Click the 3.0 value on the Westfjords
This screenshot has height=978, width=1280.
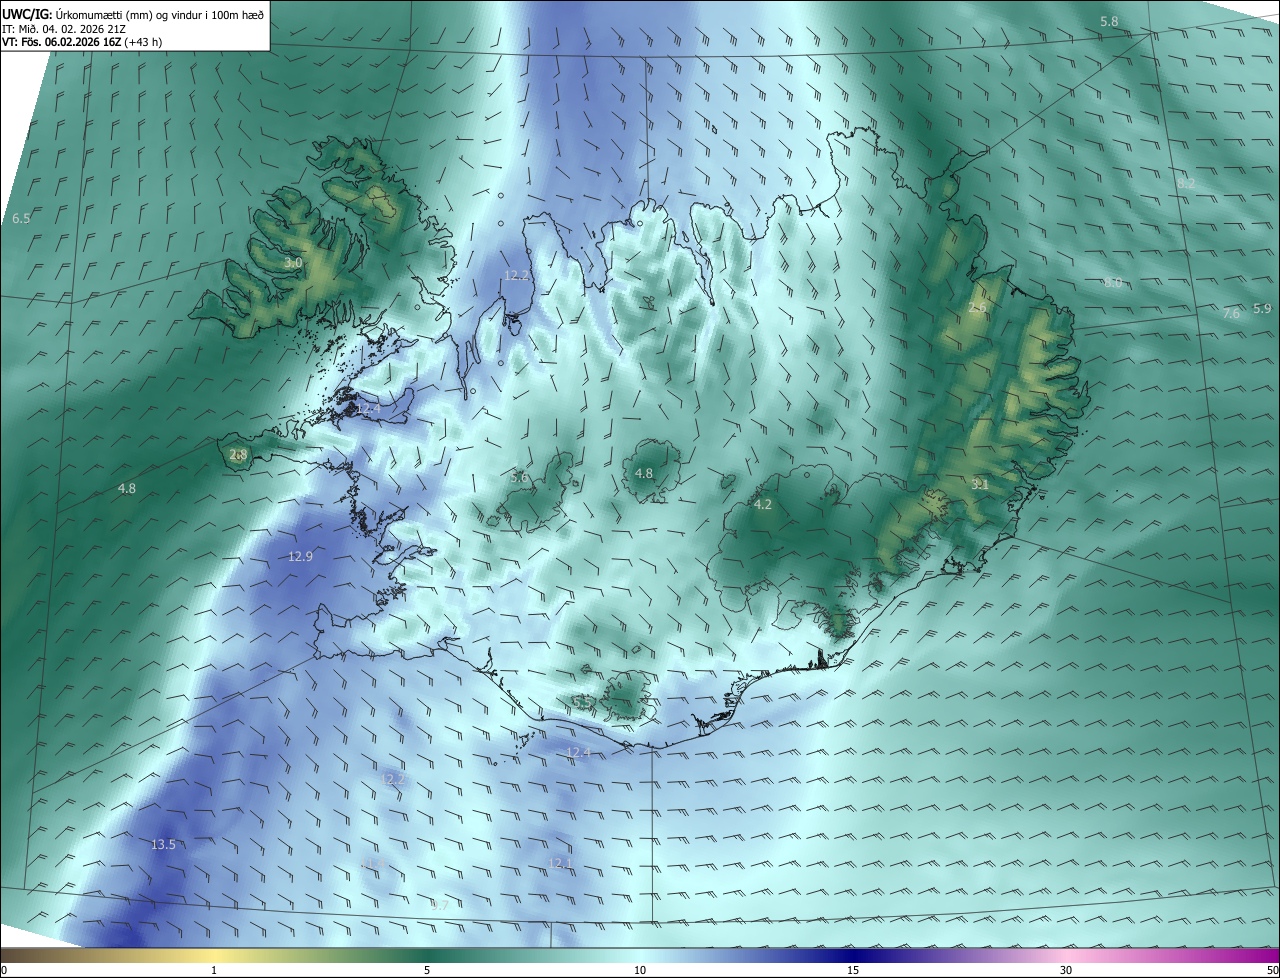tap(293, 263)
